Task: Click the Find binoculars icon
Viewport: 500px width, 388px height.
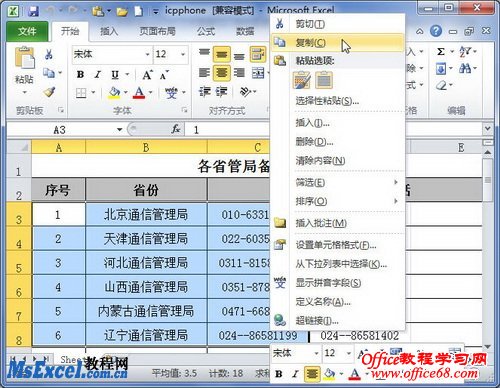Action: [465, 69]
